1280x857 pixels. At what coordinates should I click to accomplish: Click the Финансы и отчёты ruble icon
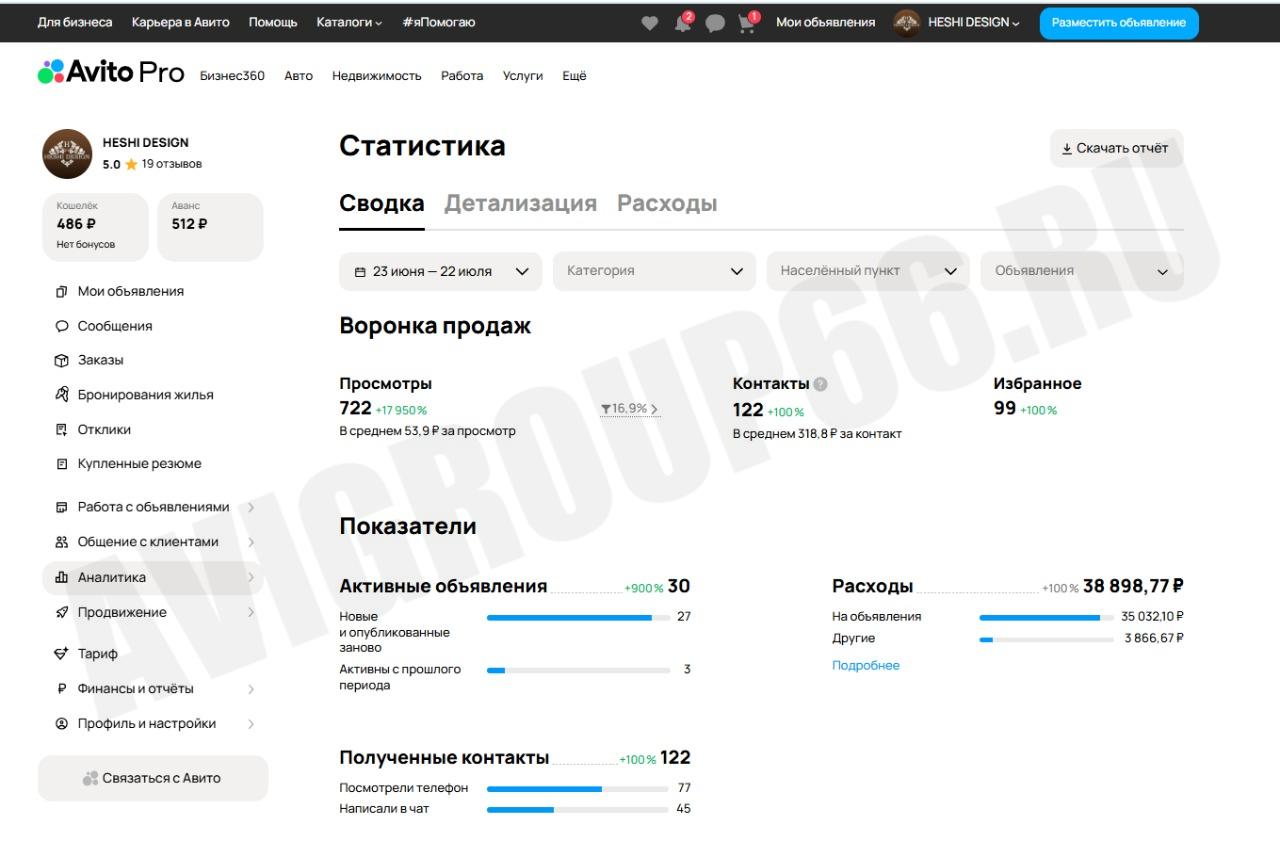pos(61,689)
